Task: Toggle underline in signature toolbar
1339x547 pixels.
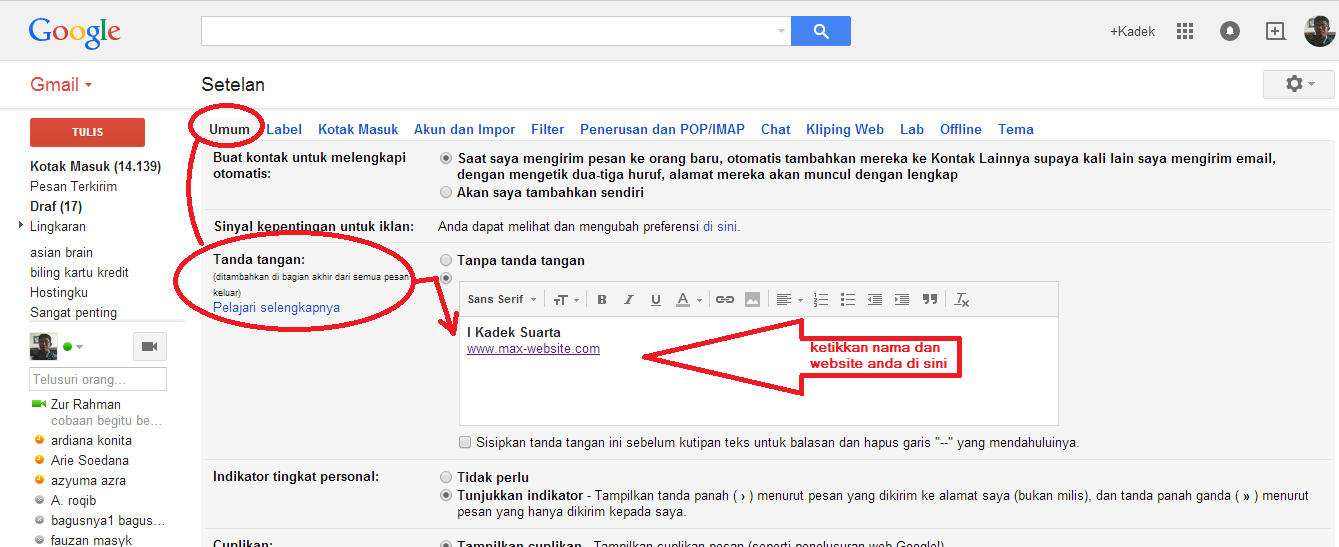Action: 656,299
